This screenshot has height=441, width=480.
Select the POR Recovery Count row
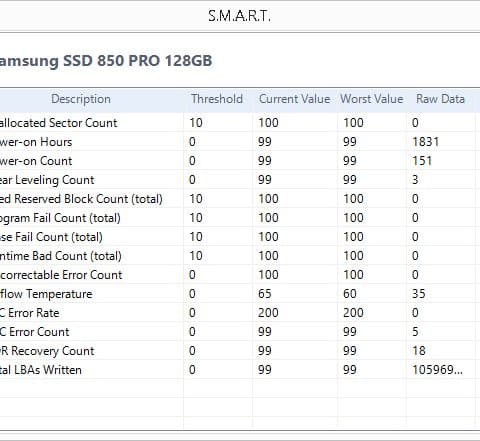pyautogui.click(x=237, y=351)
